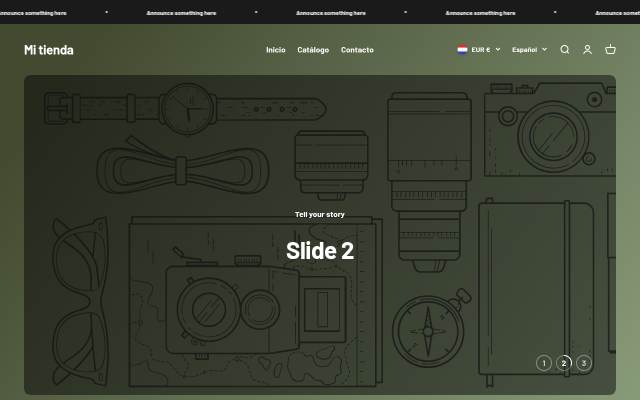The height and width of the screenshot is (400, 640).
Task: Select slide 2 indicator
Action: tap(564, 363)
